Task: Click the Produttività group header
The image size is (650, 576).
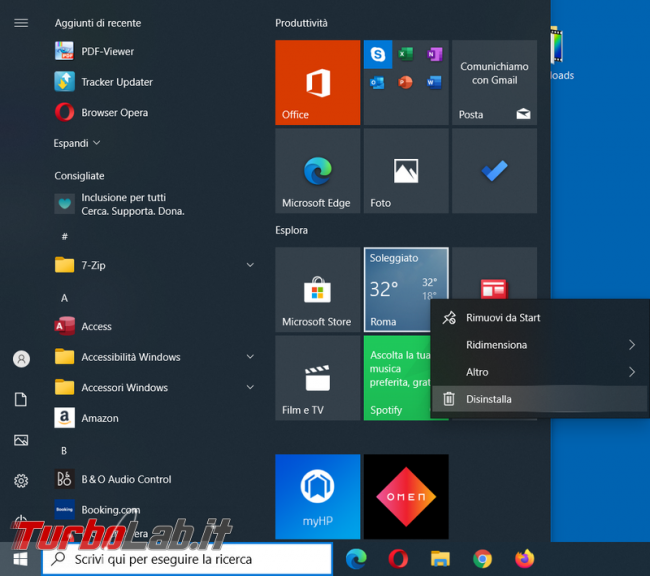Action: [x=301, y=23]
